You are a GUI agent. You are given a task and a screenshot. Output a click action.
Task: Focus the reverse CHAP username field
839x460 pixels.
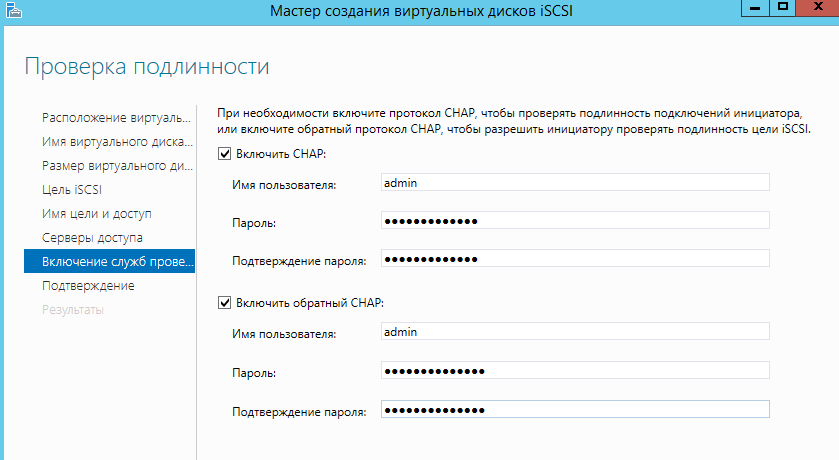click(x=575, y=331)
